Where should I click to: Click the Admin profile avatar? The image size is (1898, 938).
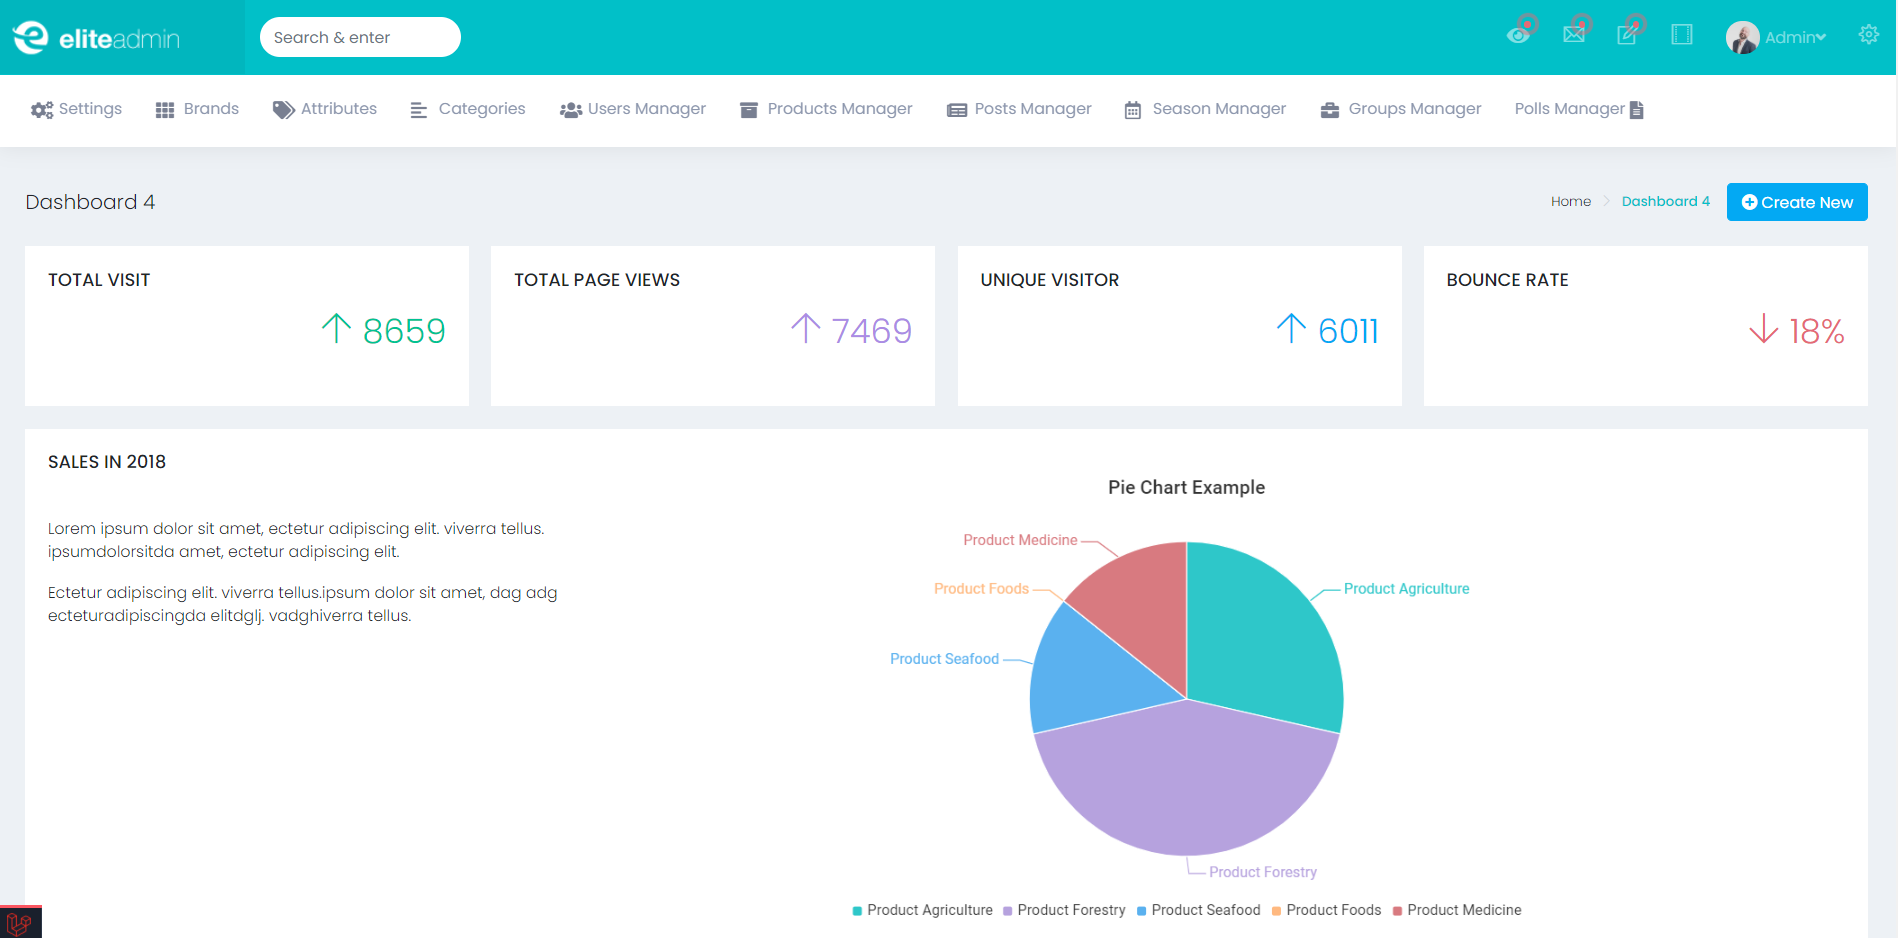pyautogui.click(x=1742, y=38)
